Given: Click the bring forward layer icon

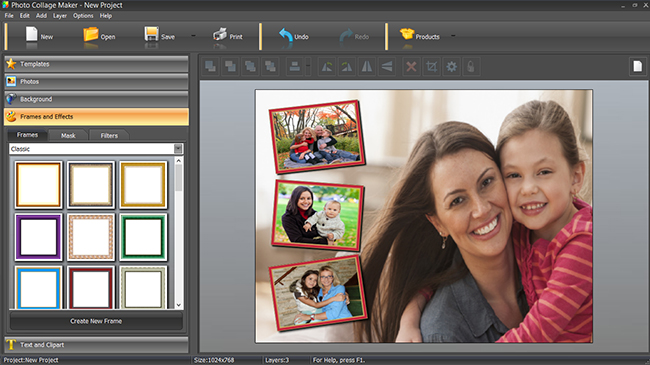Looking at the screenshot, I should (x=230, y=66).
